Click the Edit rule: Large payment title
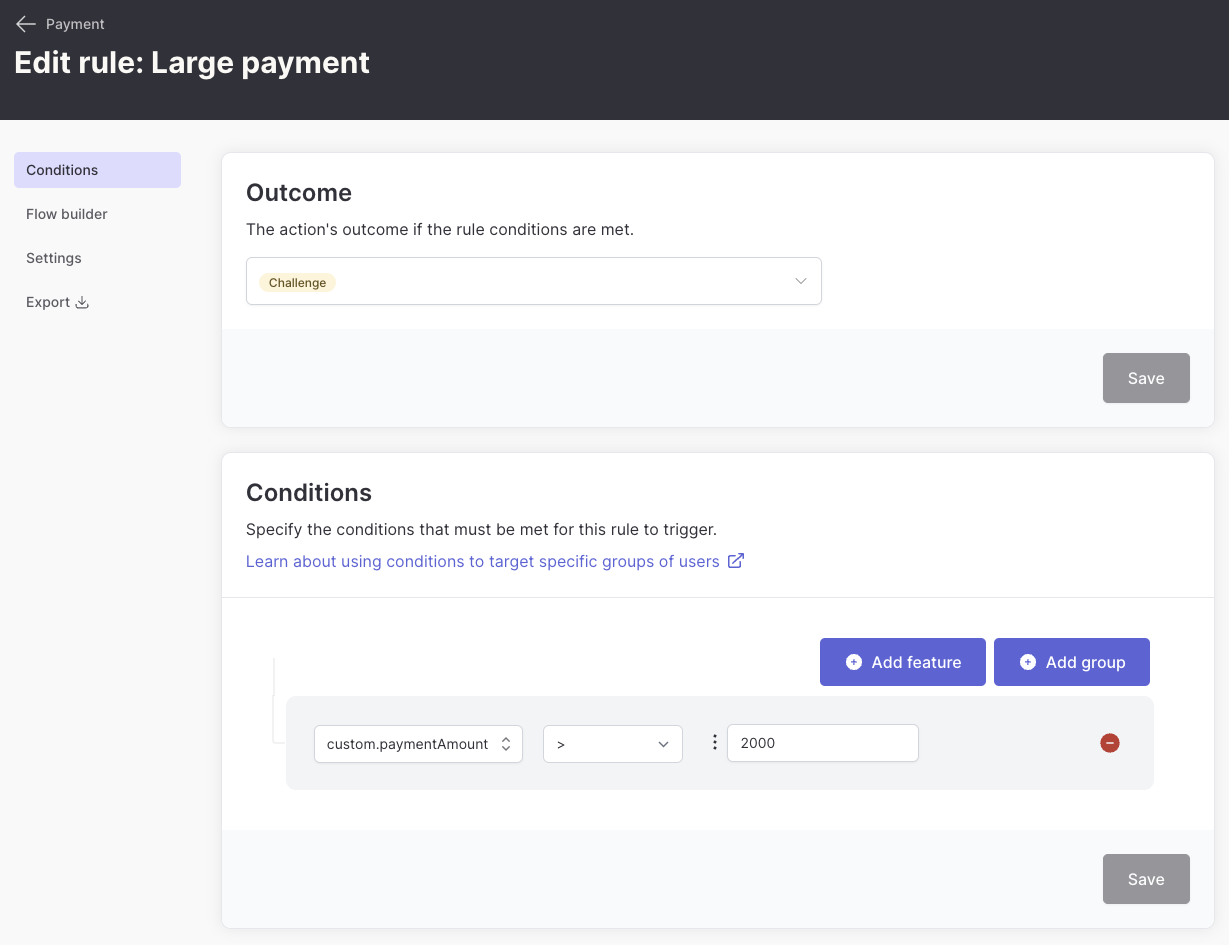1229x945 pixels. 192,62
